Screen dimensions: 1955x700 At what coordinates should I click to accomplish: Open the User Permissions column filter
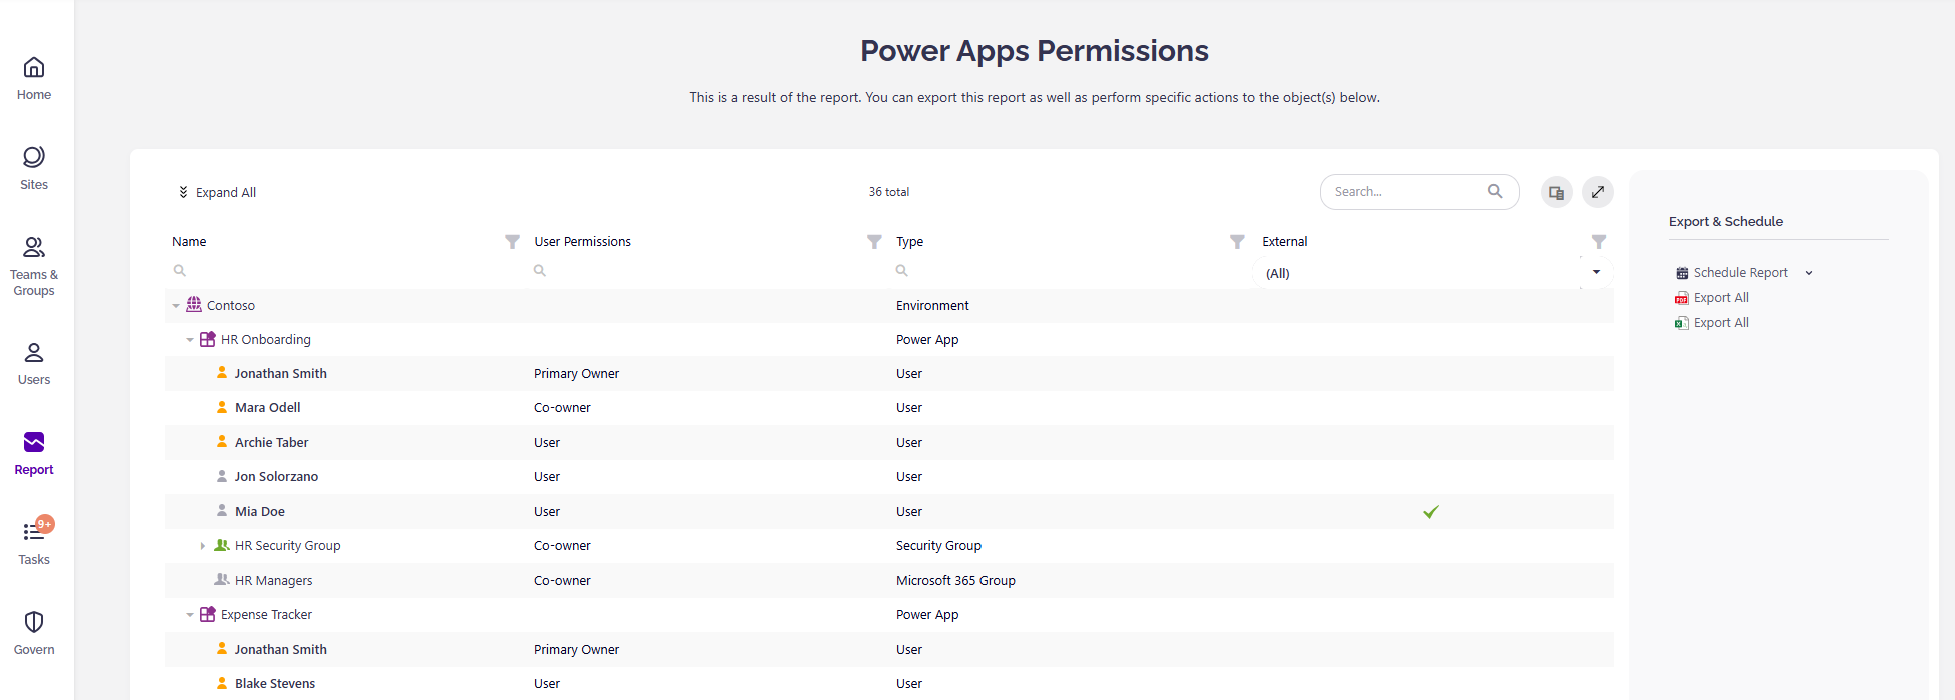point(874,242)
